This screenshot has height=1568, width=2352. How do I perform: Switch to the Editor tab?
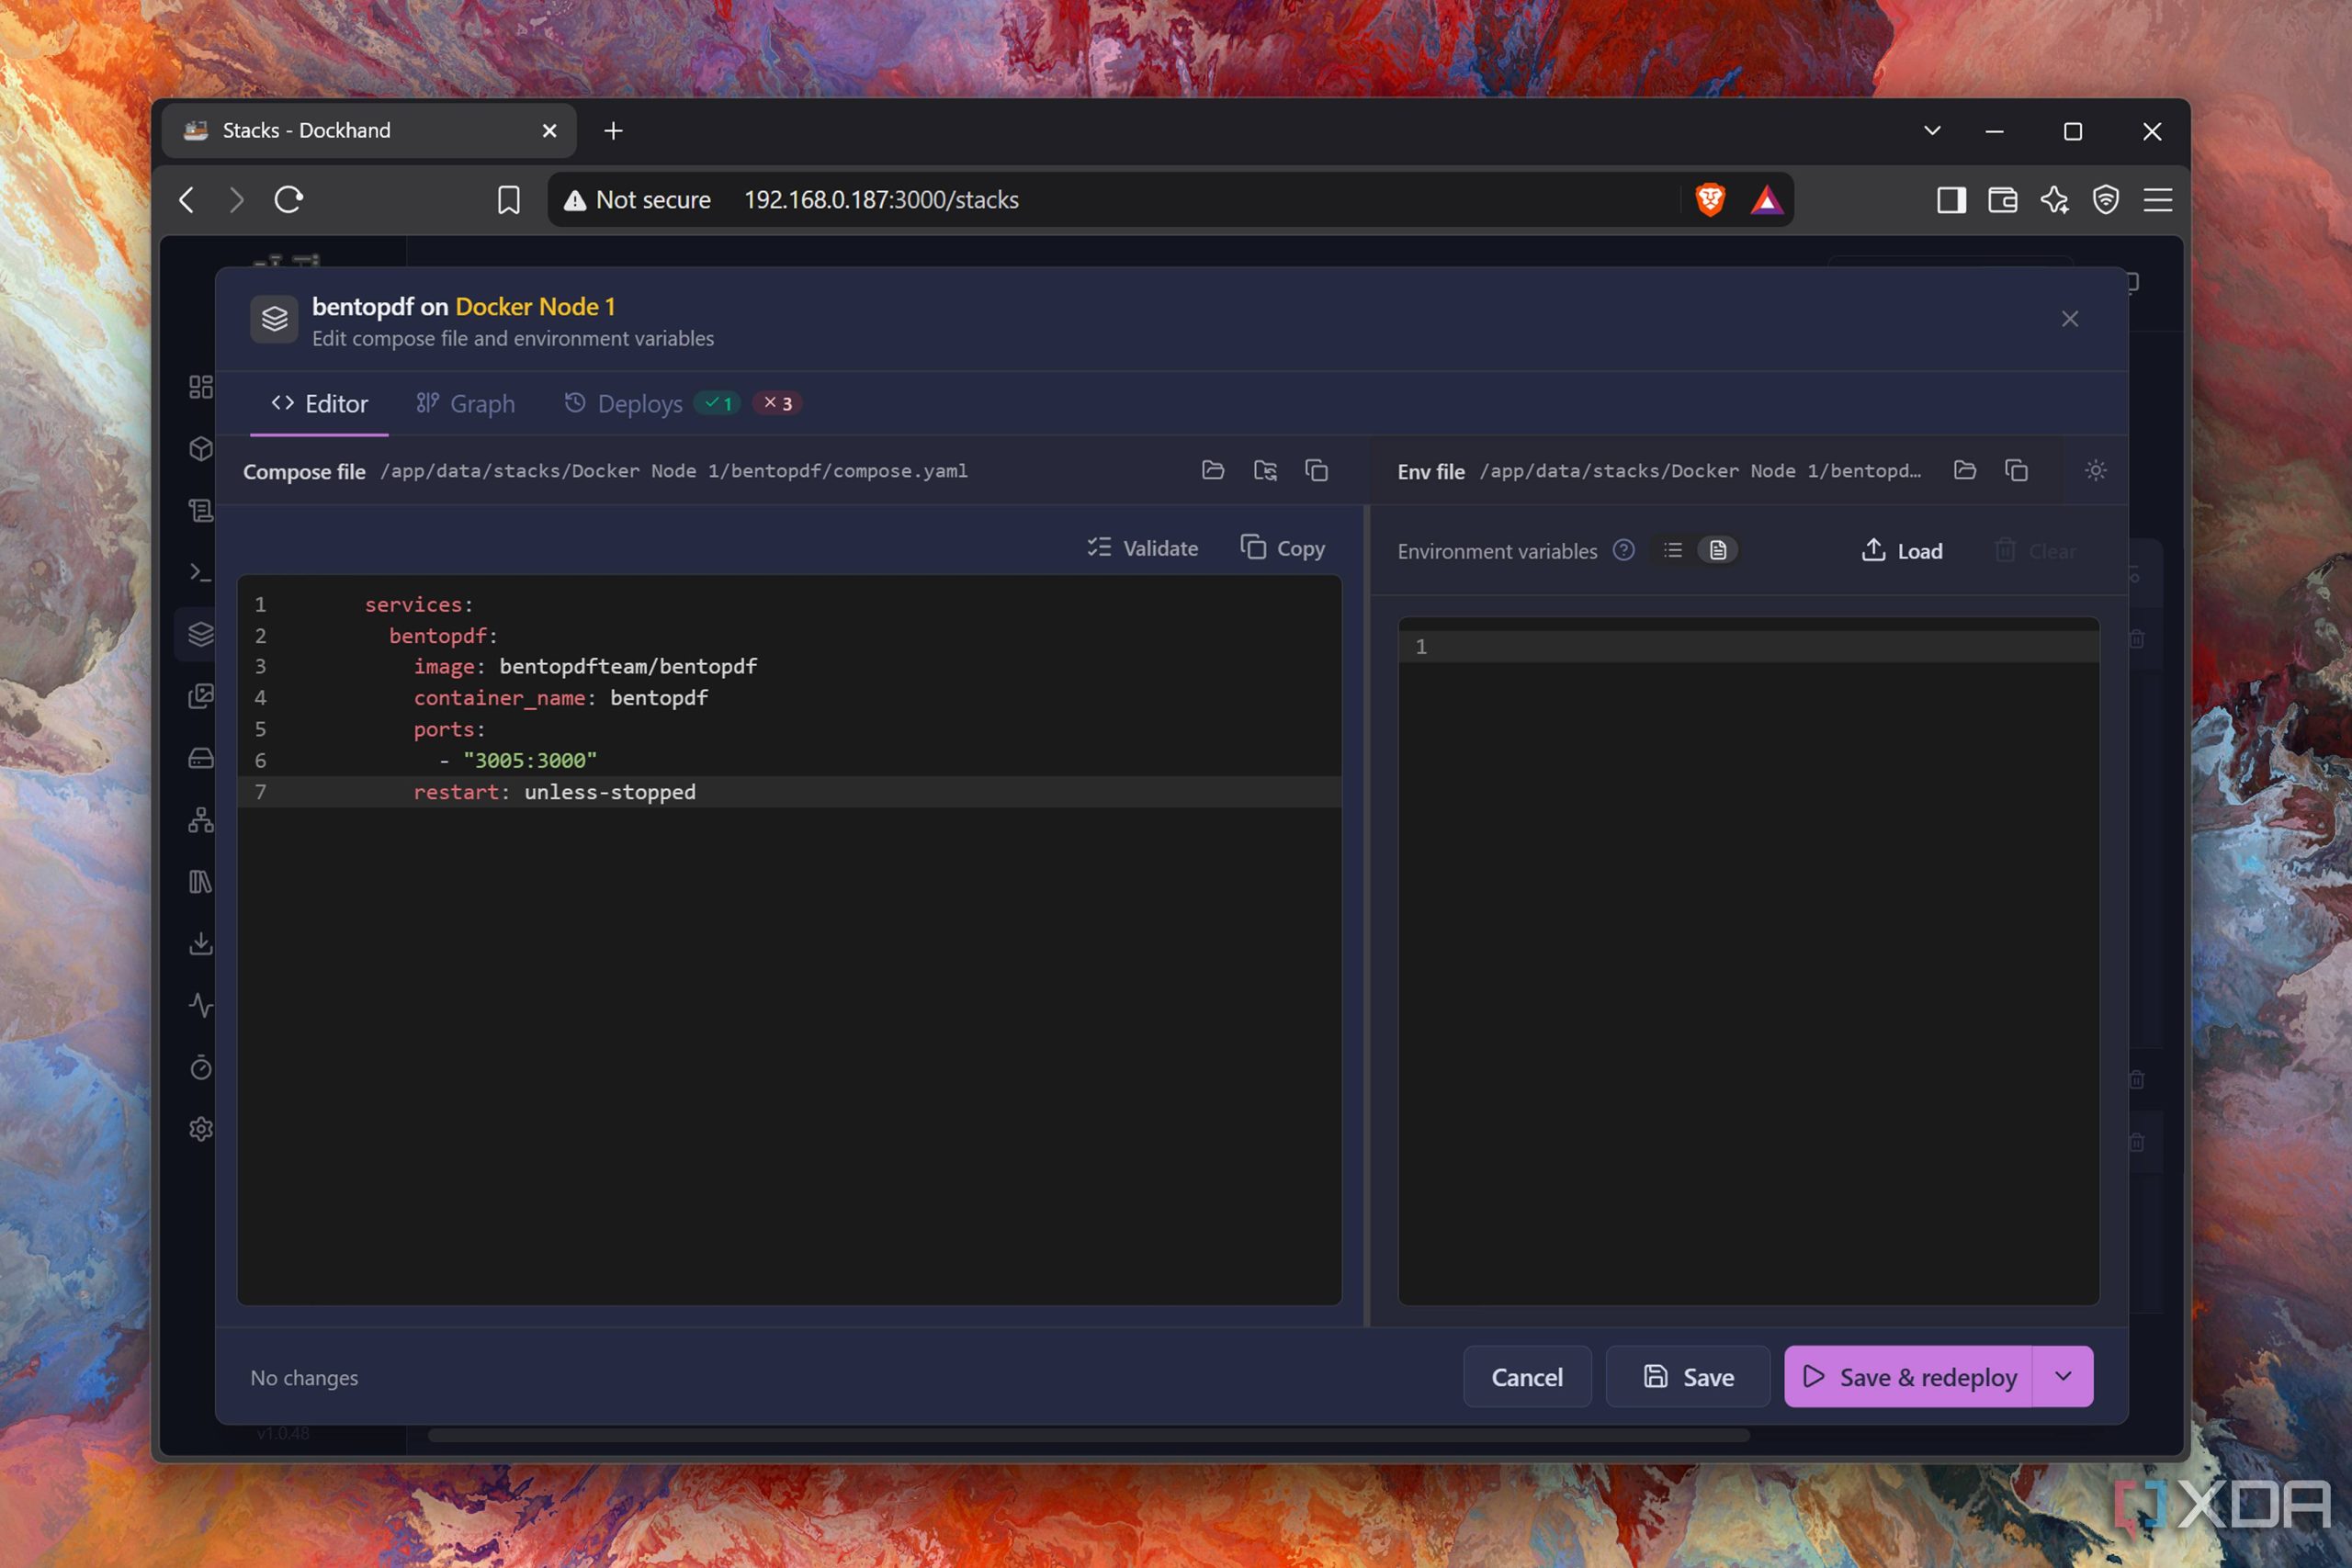(x=320, y=404)
